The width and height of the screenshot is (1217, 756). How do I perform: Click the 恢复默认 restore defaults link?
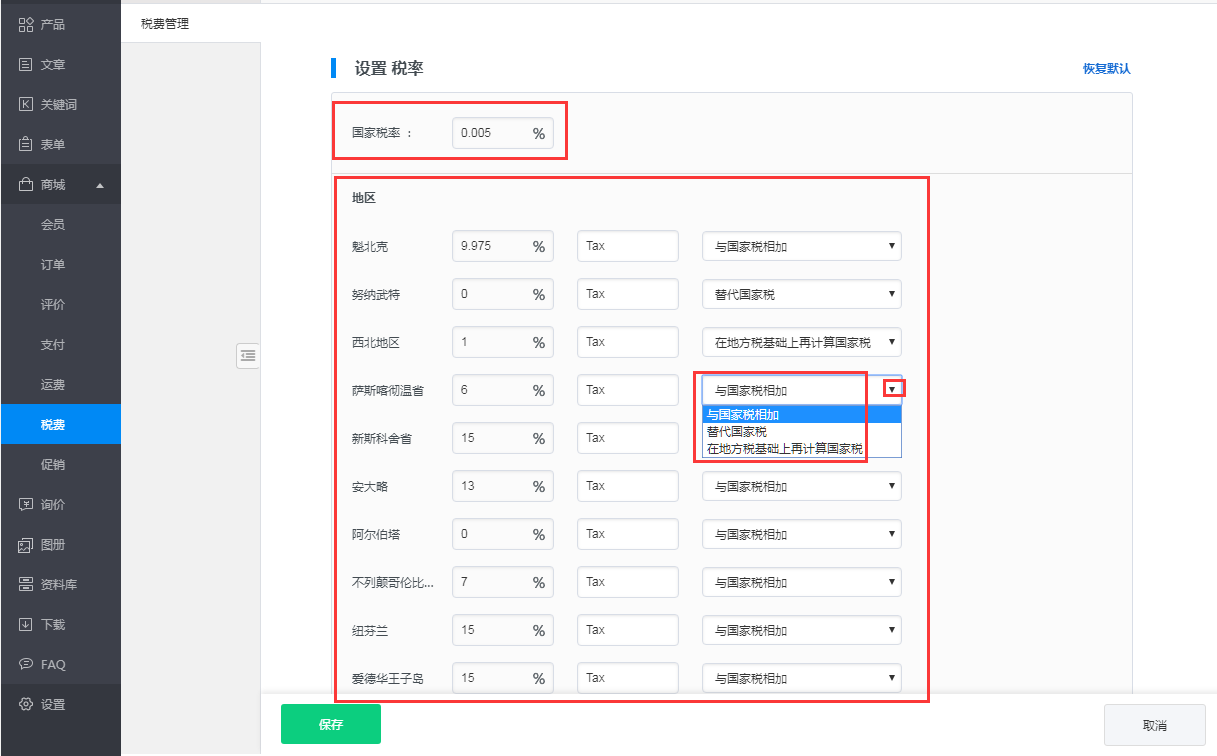click(x=1106, y=69)
